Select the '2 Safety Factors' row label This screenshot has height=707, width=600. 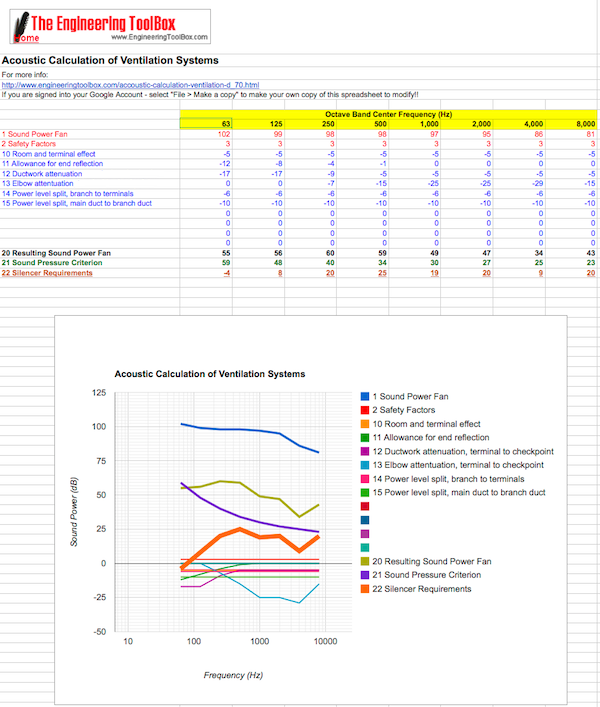coord(29,144)
